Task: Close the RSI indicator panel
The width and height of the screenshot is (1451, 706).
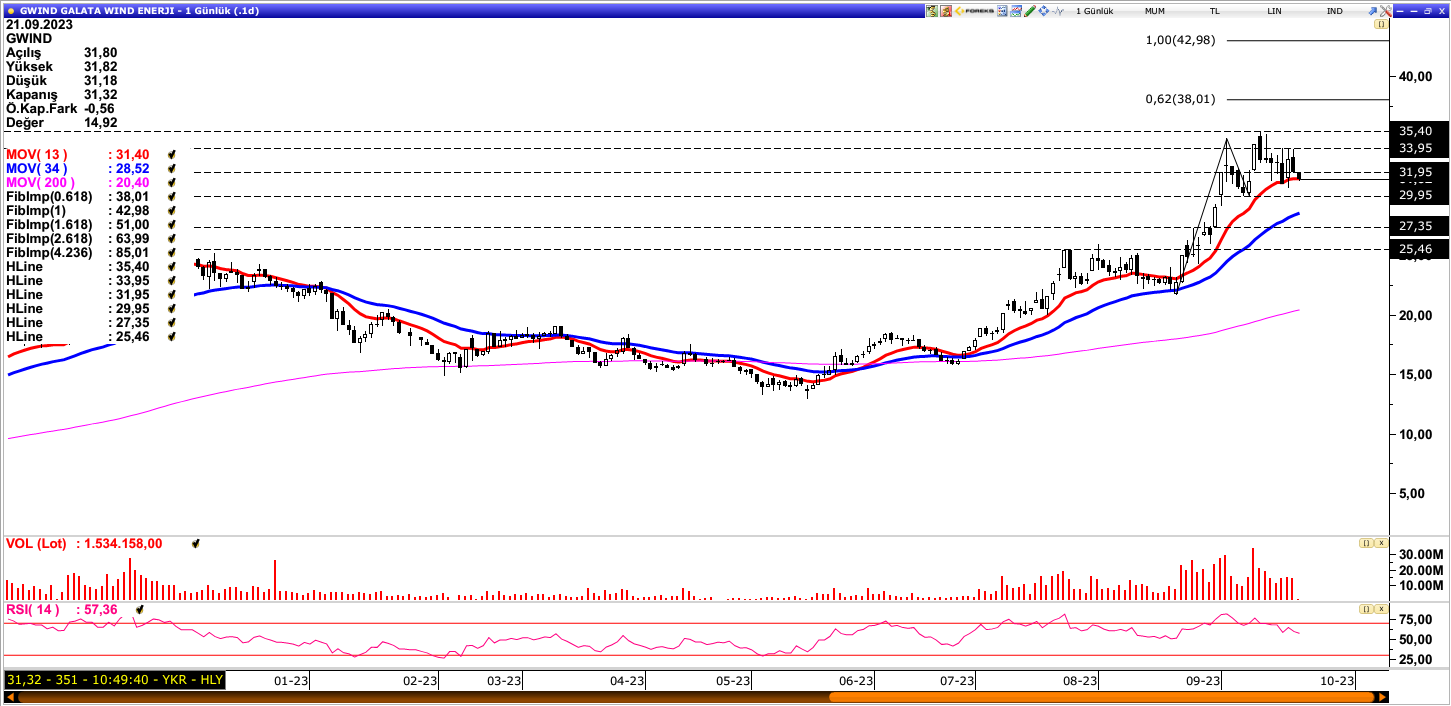Action: (1380, 608)
